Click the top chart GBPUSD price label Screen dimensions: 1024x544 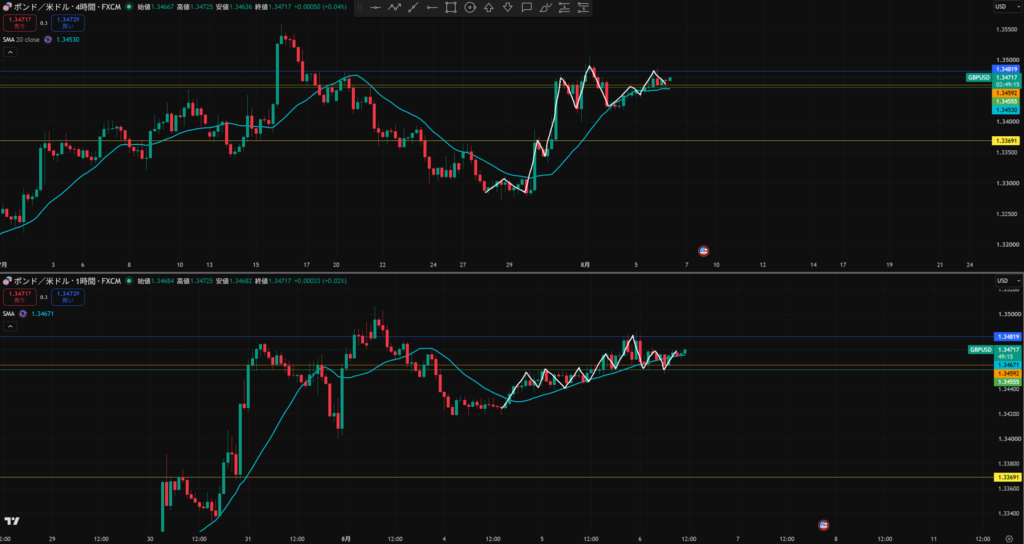pyautogui.click(x=979, y=77)
